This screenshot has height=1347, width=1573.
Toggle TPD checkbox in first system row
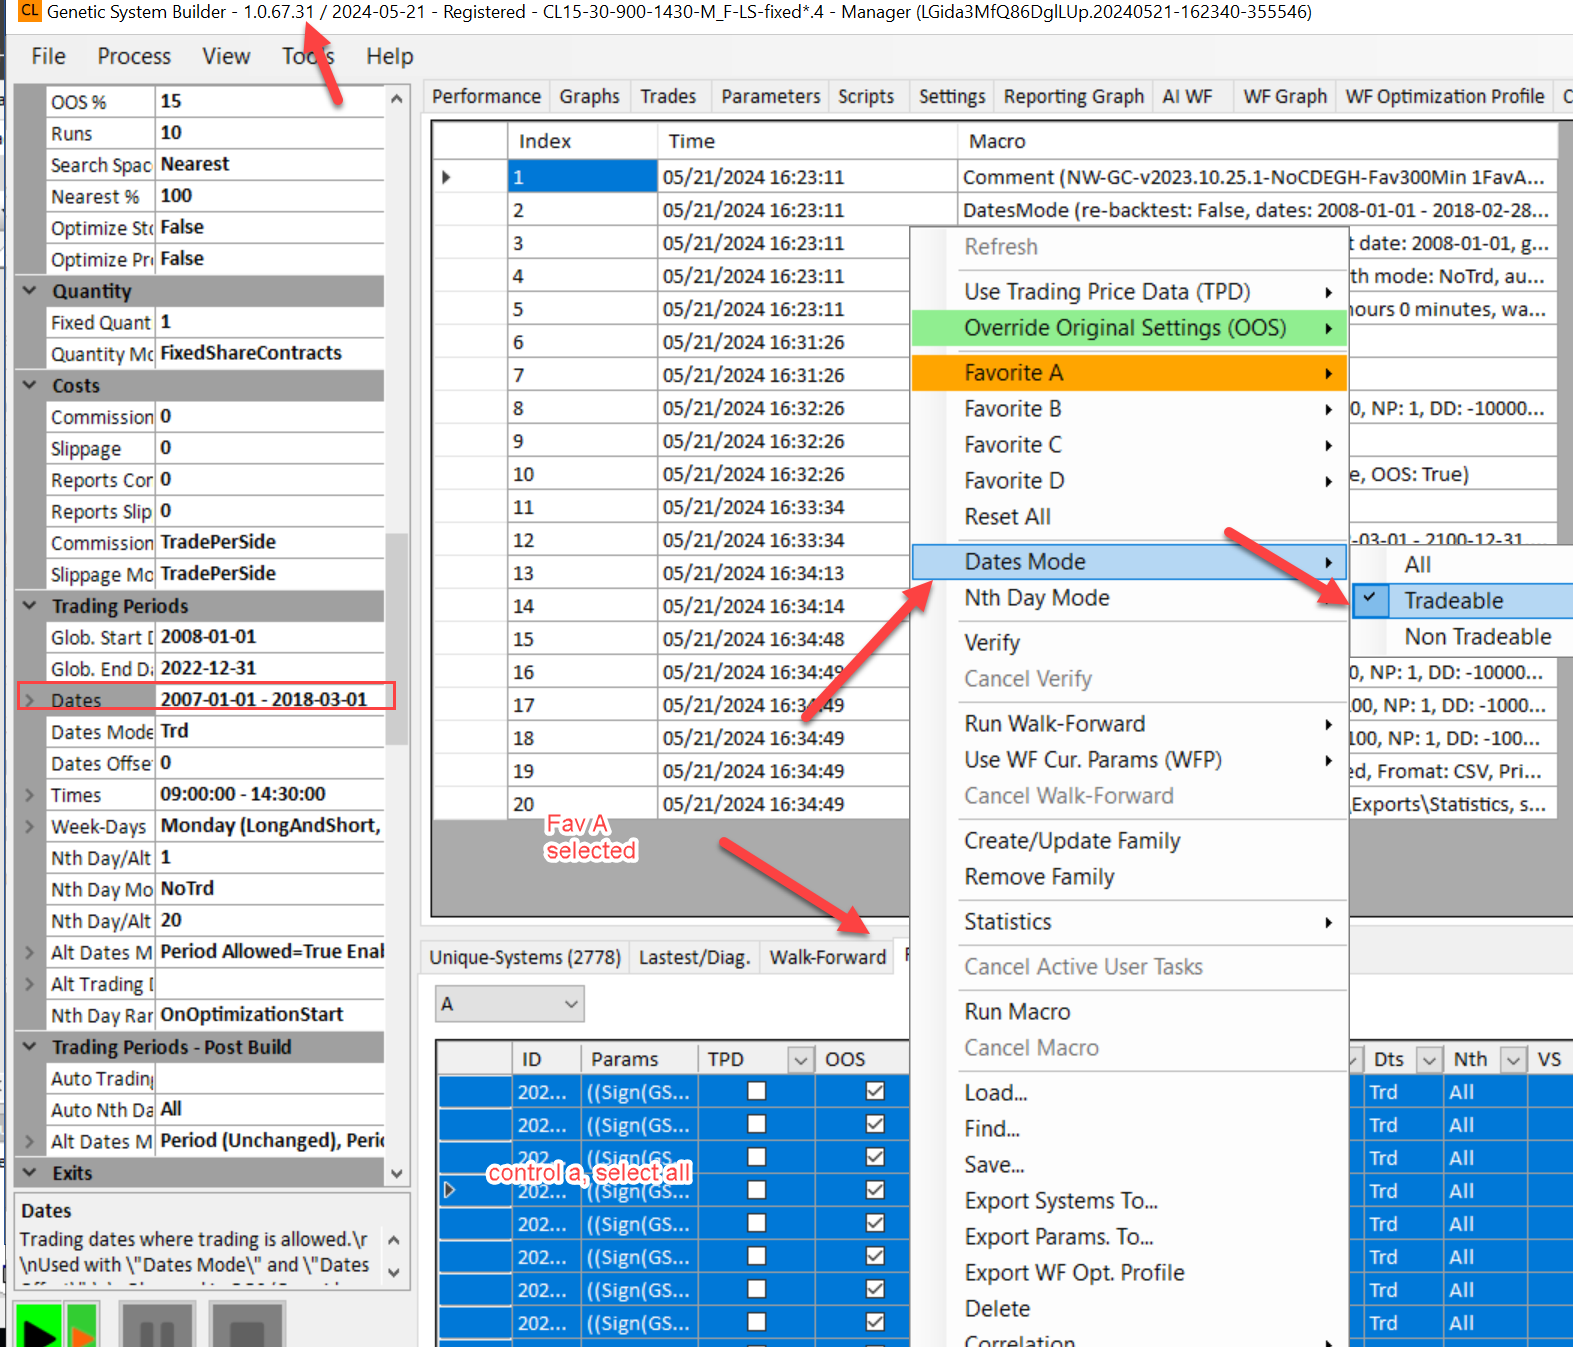(x=757, y=1092)
